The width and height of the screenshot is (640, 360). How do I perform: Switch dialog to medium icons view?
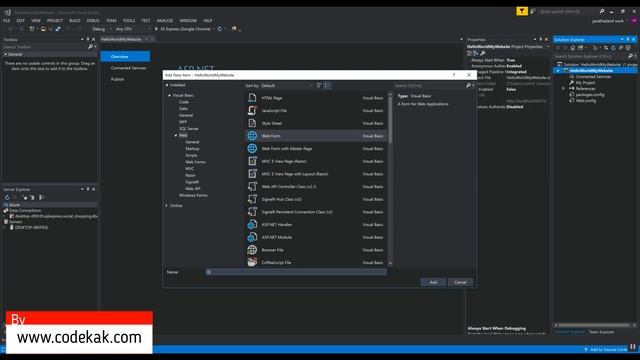point(327,85)
